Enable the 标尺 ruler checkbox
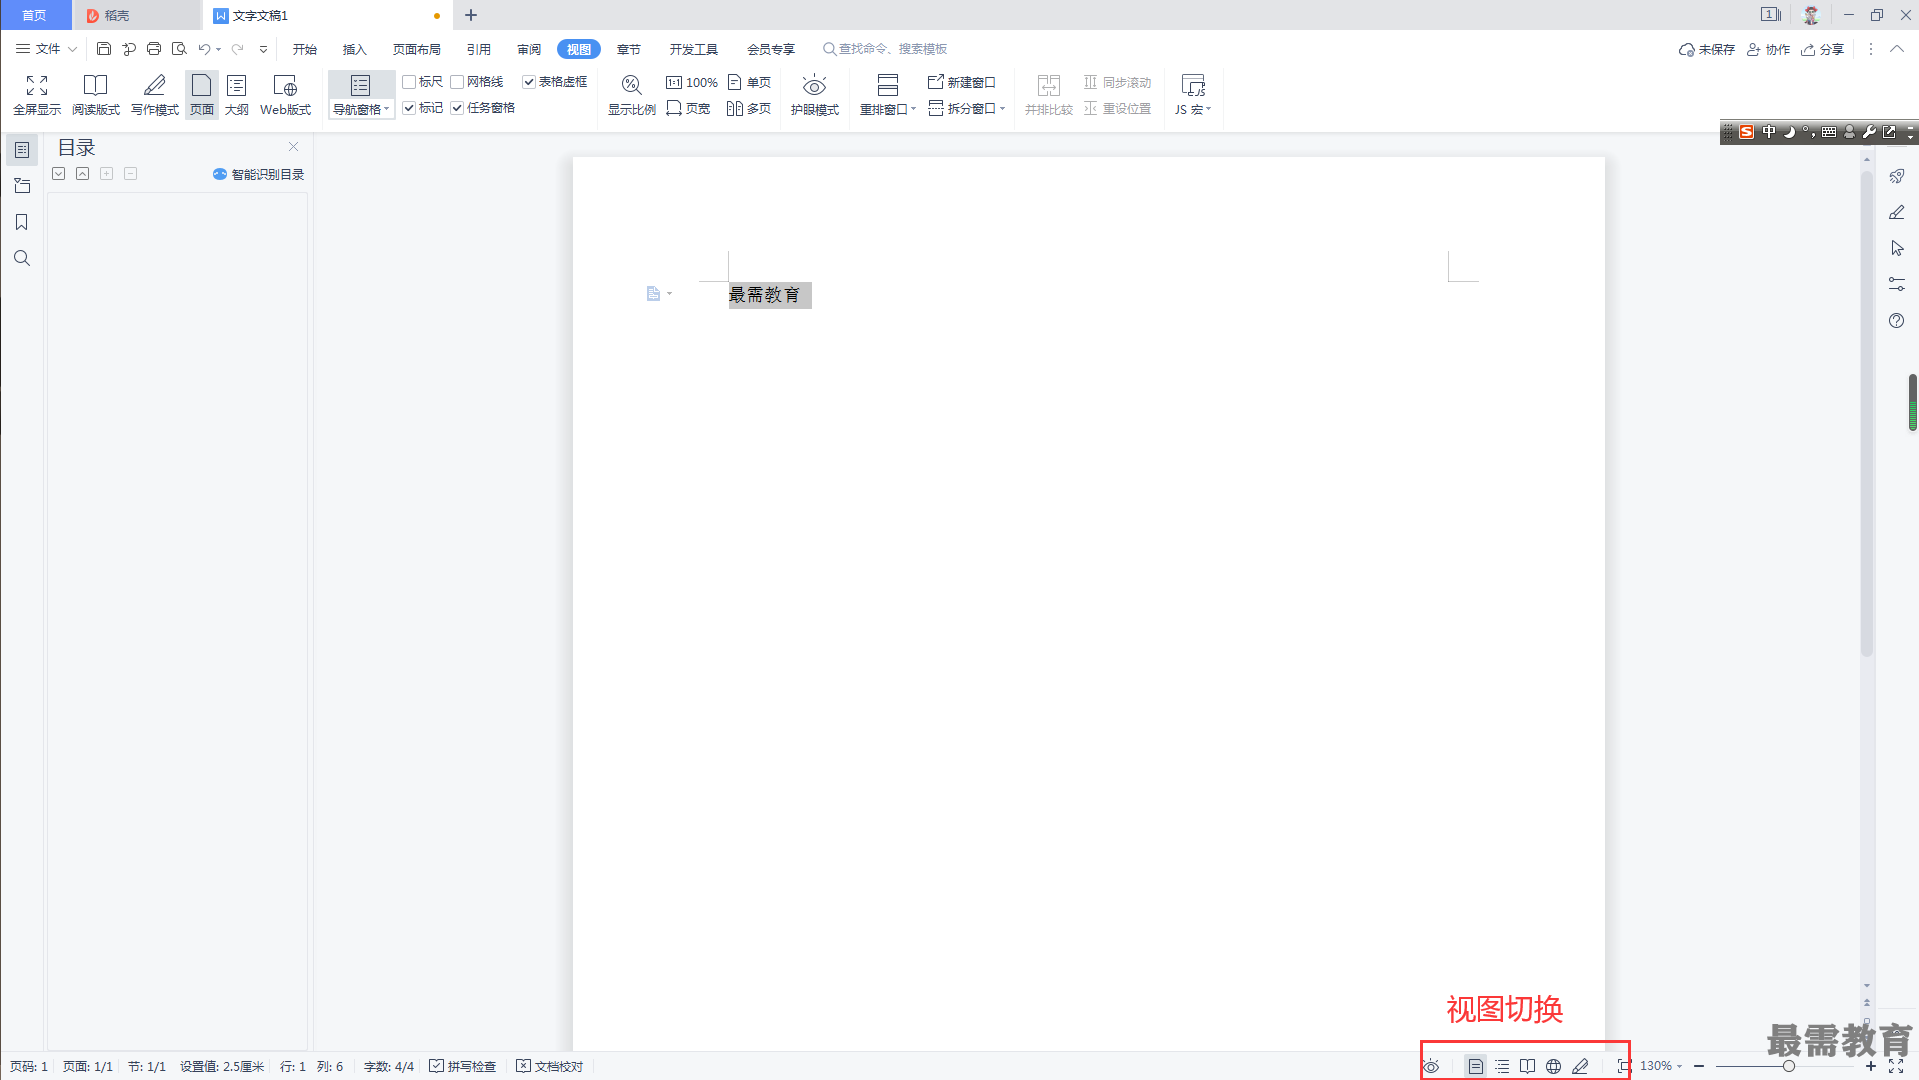The height and width of the screenshot is (1080, 1919). [x=409, y=82]
